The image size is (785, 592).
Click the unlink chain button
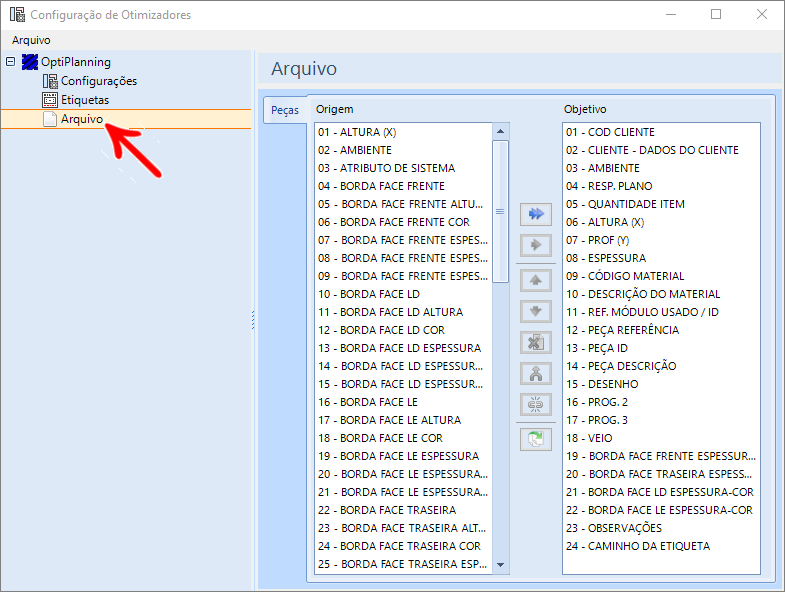tap(536, 405)
